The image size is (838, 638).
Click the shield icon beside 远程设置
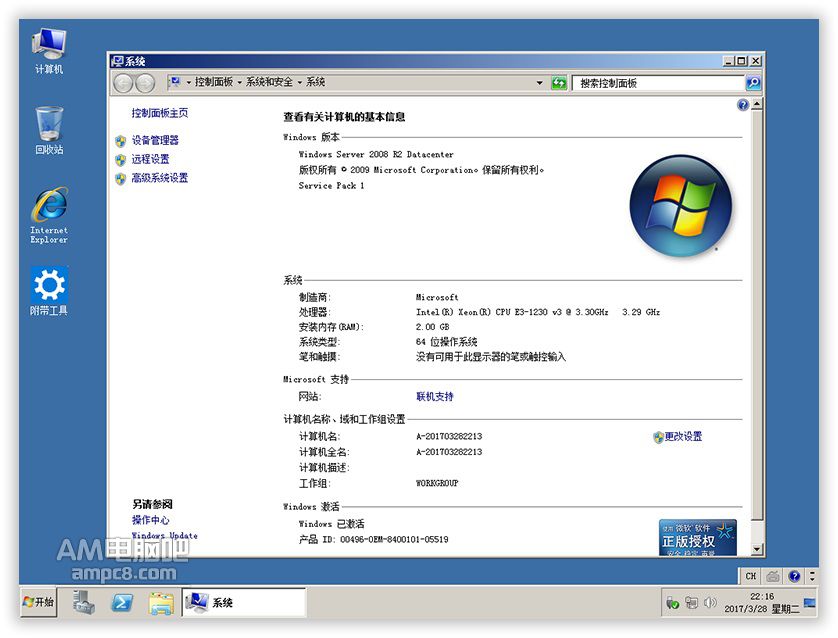121,160
